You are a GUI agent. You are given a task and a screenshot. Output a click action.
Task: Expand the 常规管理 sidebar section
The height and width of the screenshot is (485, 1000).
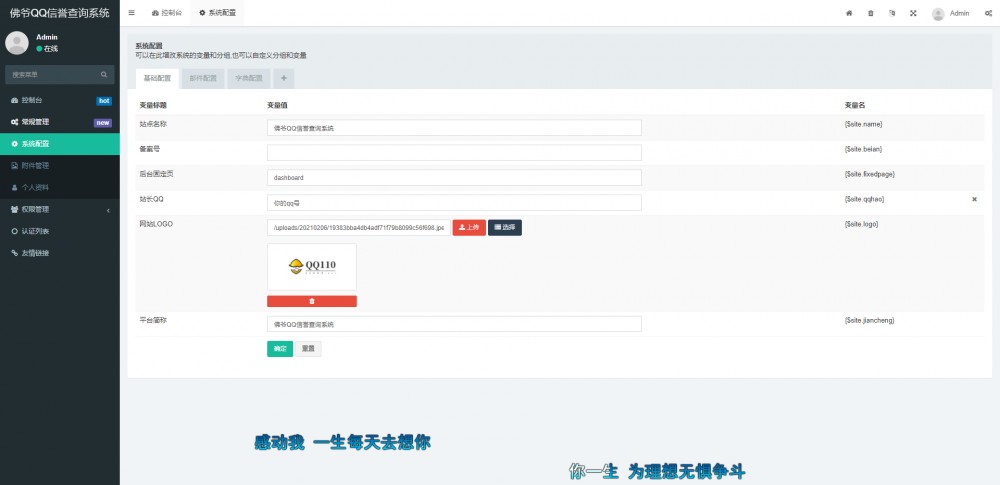[60, 122]
